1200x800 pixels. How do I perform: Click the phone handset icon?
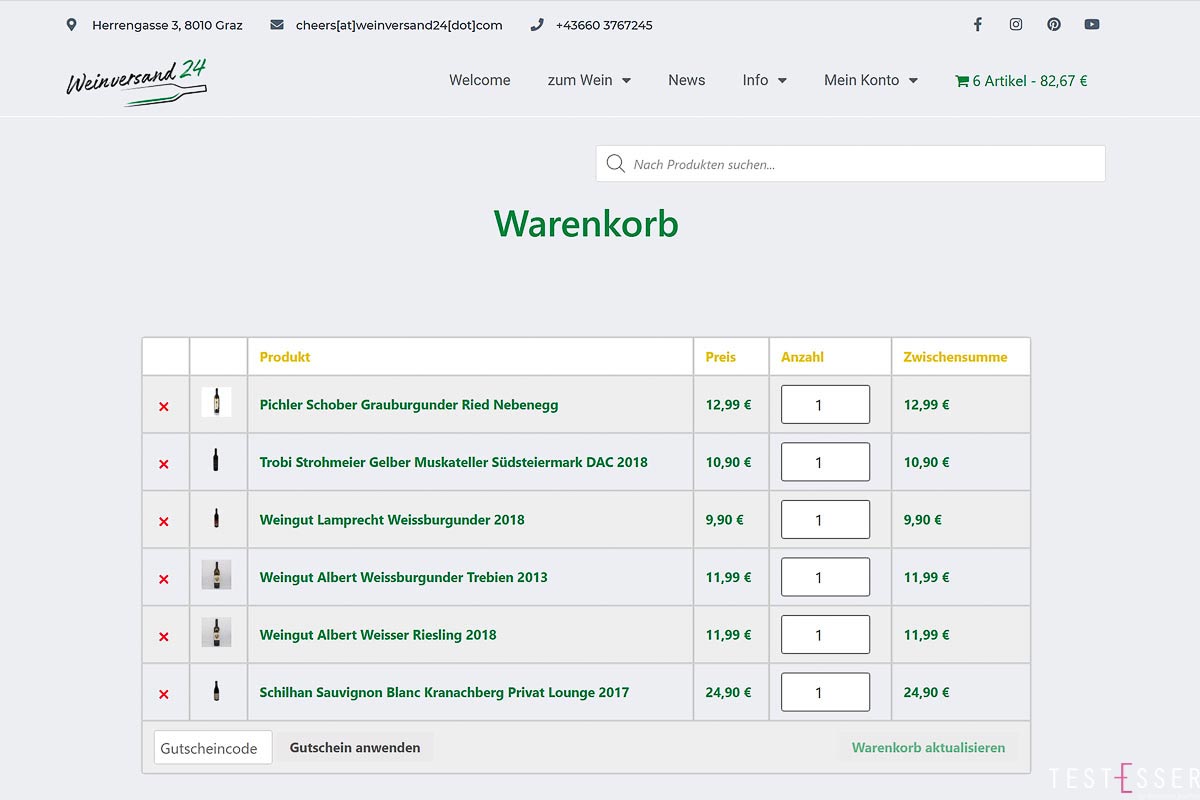coord(537,25)
